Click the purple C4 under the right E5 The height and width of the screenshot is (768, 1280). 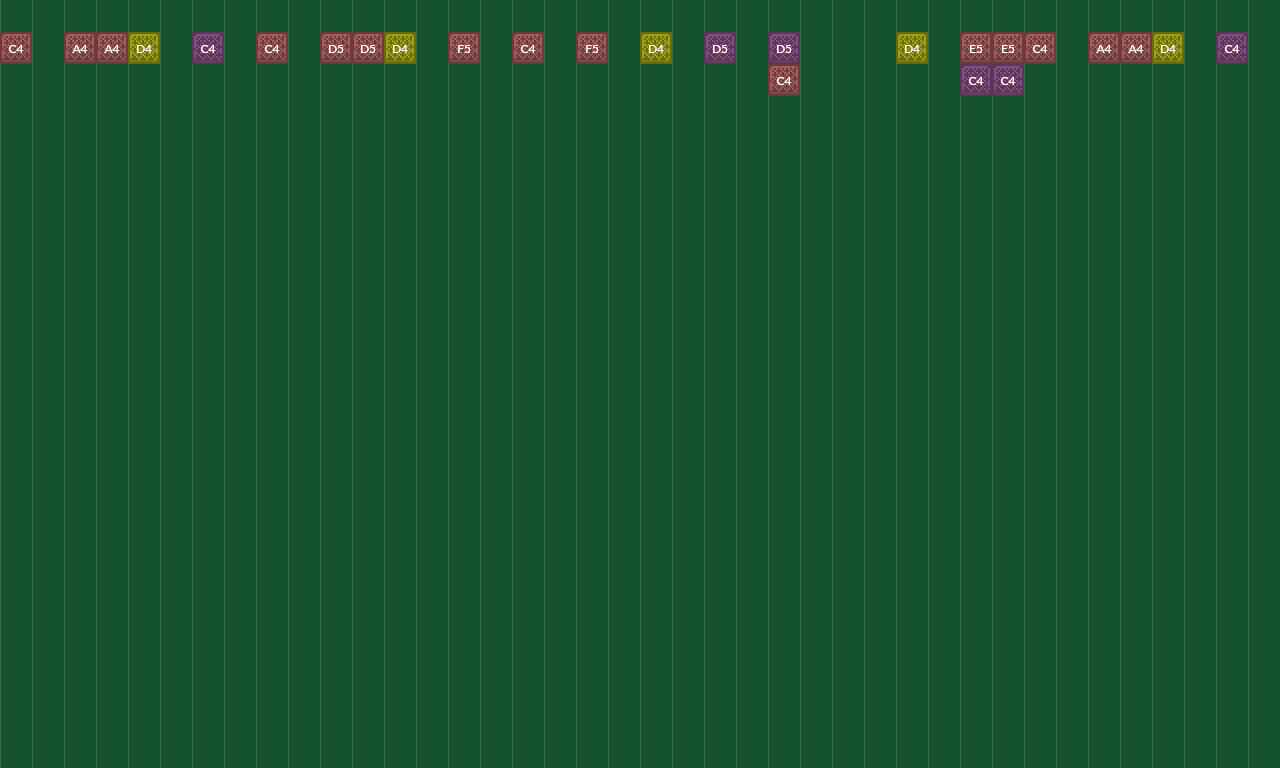click(x=1008, y=80)
